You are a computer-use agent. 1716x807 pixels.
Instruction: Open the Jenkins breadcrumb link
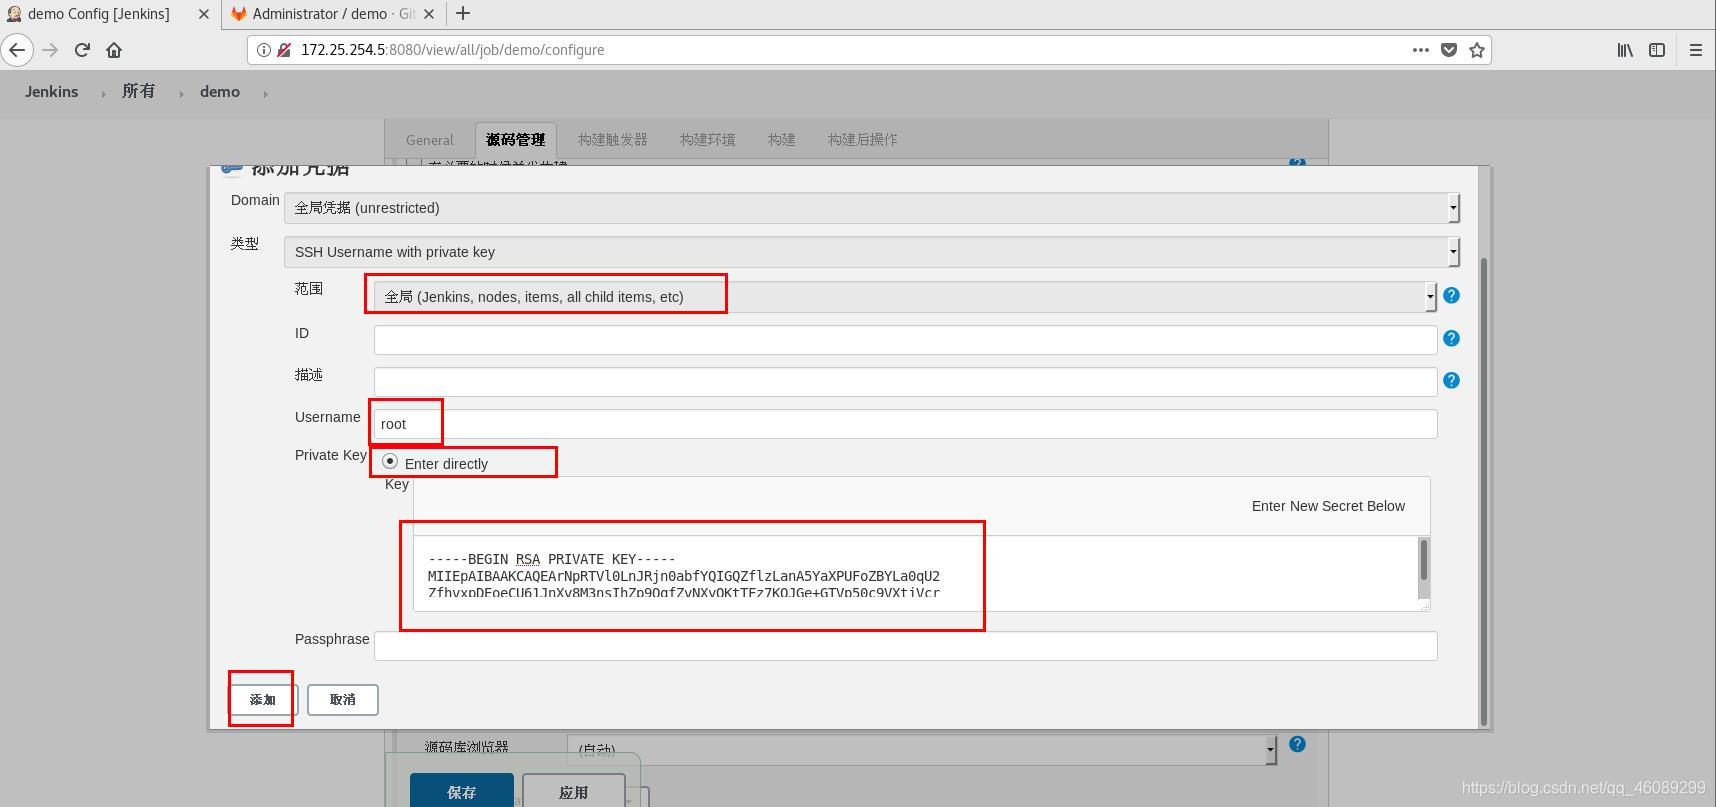pos(52,92)
